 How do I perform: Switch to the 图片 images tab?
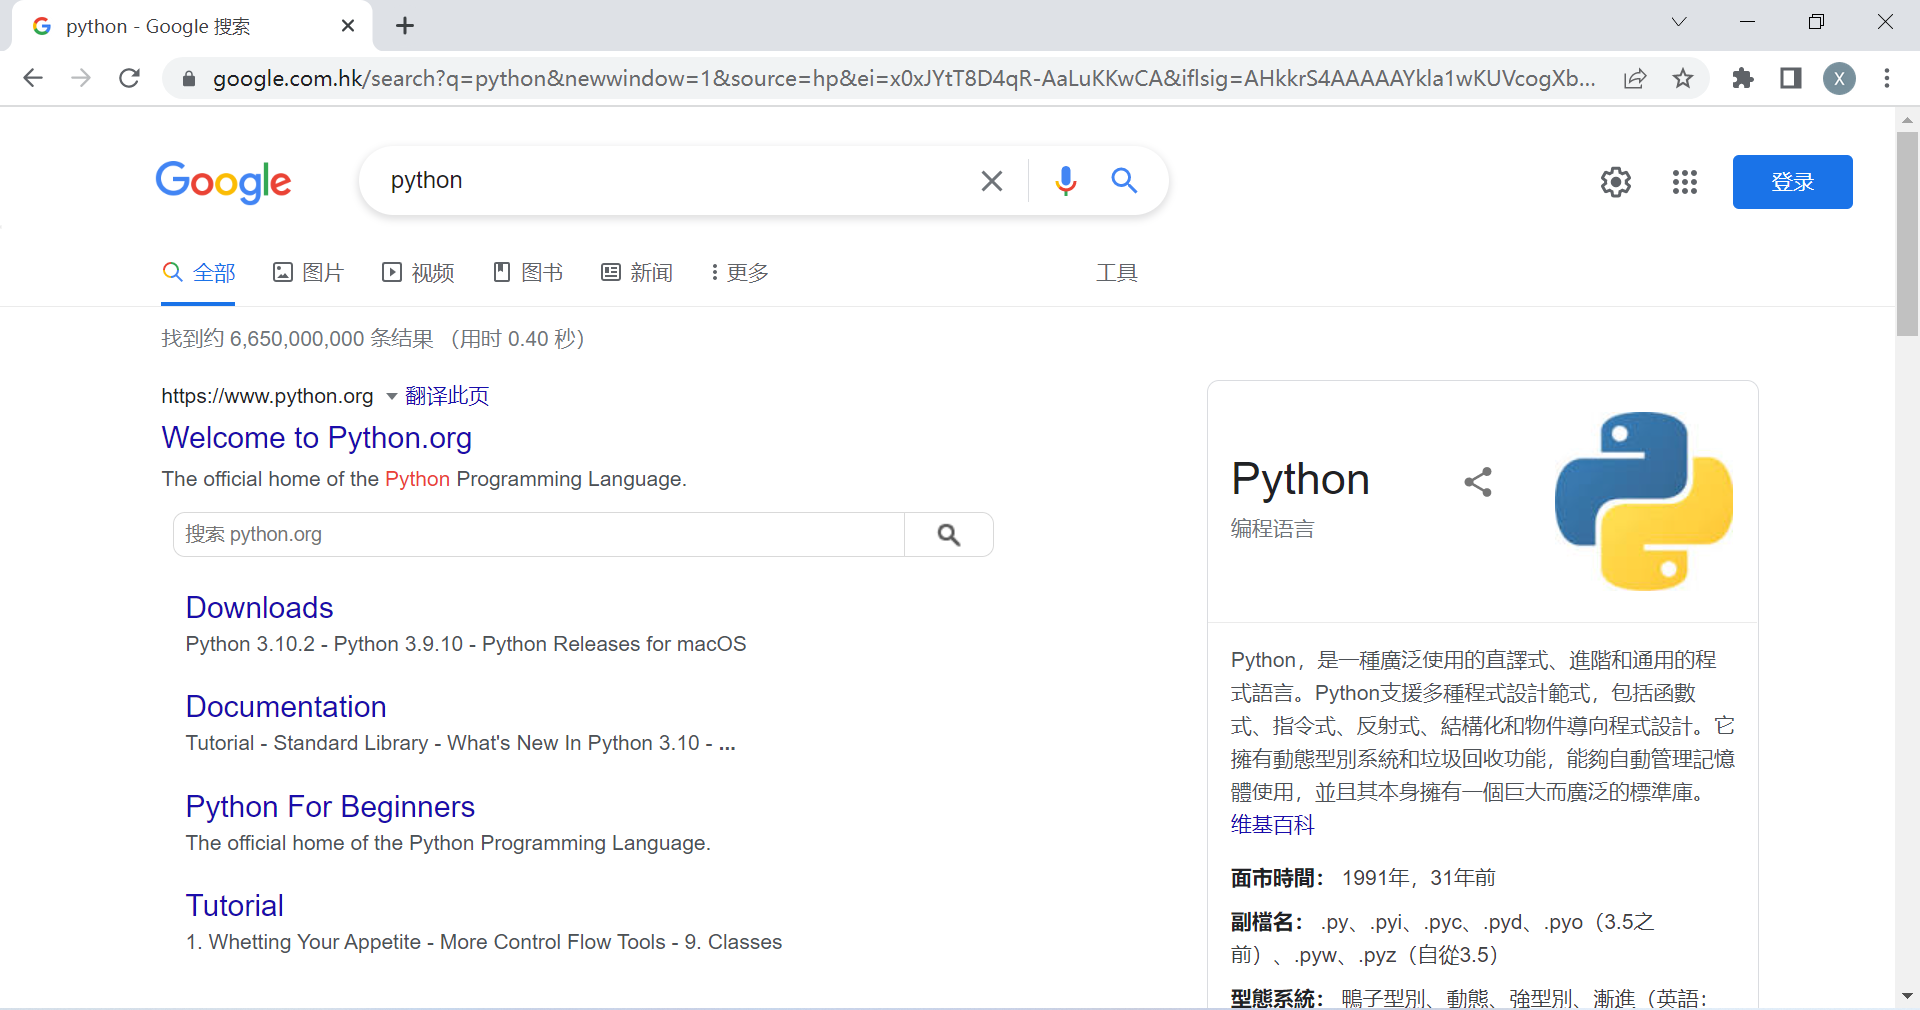(308, 273)
